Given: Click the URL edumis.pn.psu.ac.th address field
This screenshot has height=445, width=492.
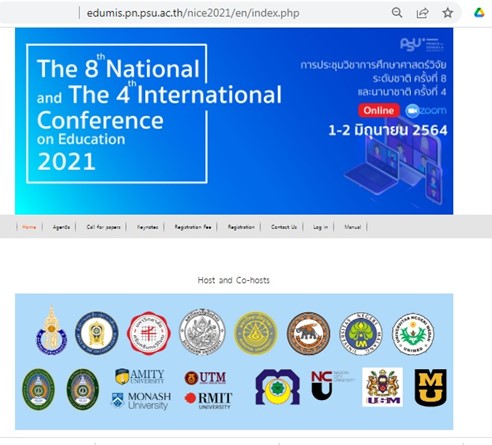Looking at the screenshot, I should coord(193,13).
